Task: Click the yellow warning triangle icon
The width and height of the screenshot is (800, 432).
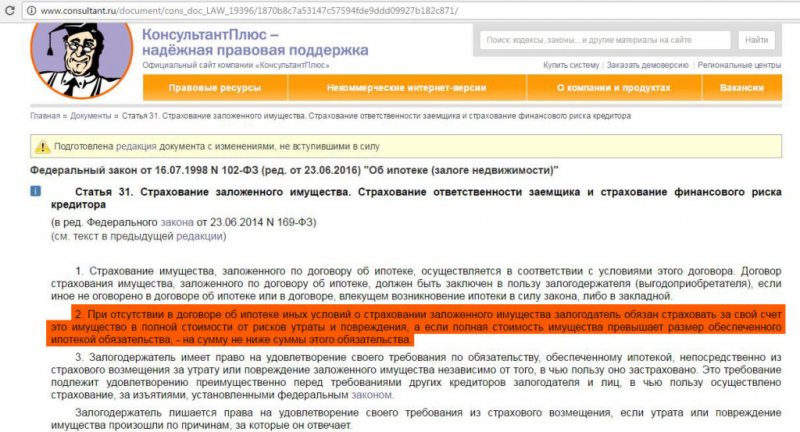Action: click(x=42, y=146)
